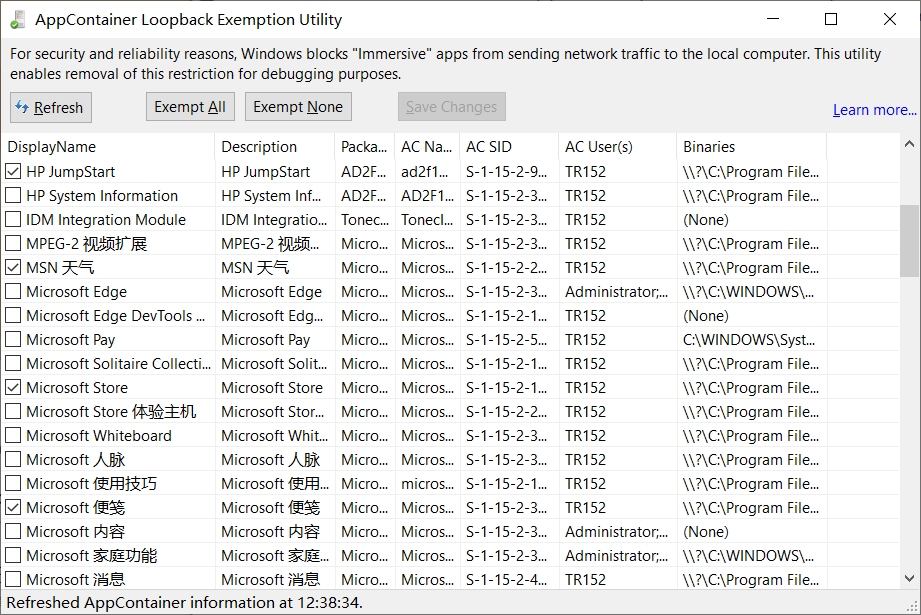The image size is (921, 615).
Task: Disable the MSN 天气 exemption
Action: pos(13,267)
